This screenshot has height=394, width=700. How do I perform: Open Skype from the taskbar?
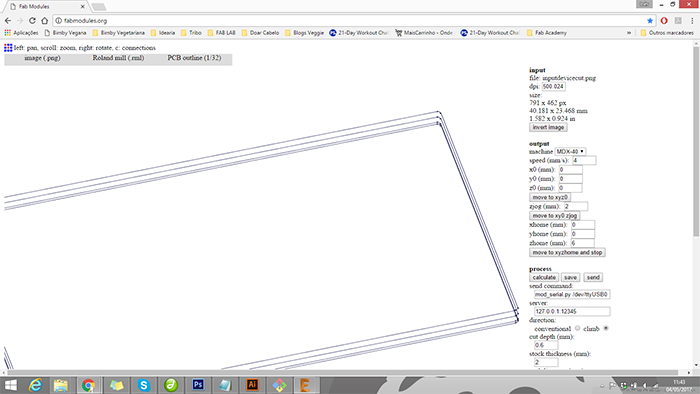click(144, 385)
